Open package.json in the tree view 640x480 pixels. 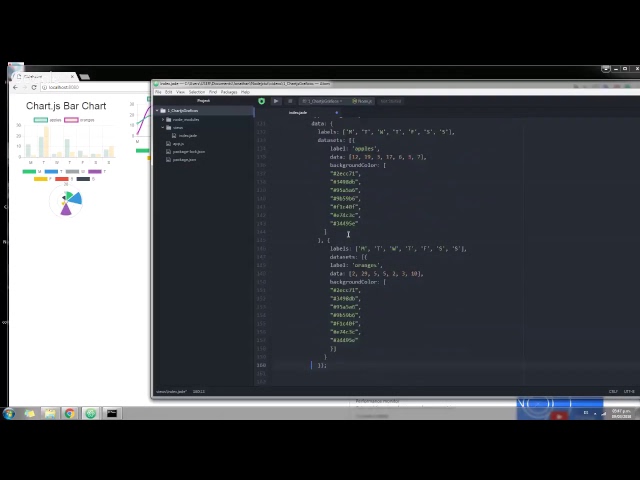tap(184, 160)
